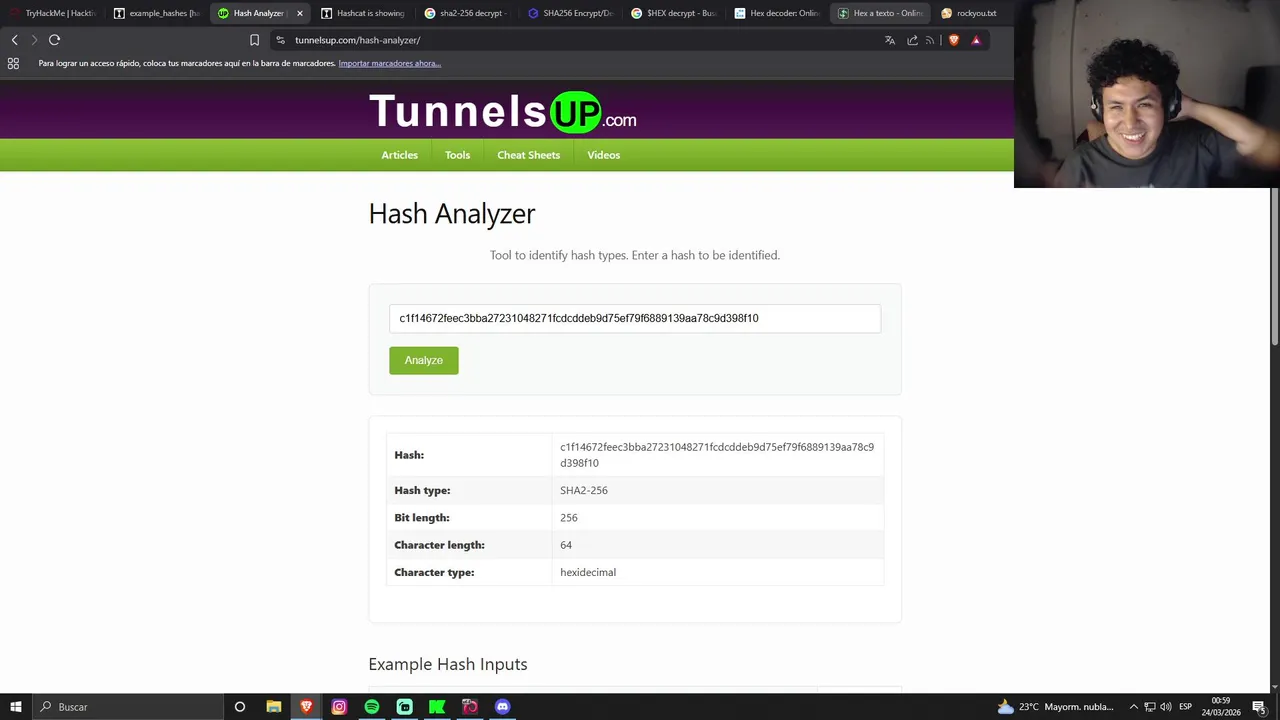This screenshot has height=720, width=1280.
Task: Open the pink camera app in taskbar
Action: pos(470,707)
